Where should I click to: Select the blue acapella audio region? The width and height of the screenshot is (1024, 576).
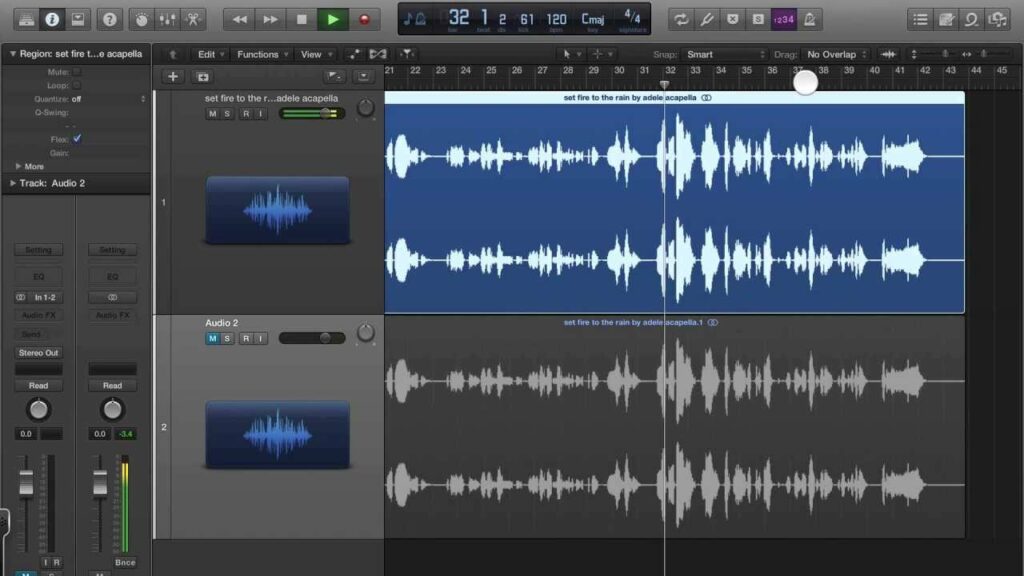click(x=675, y=202)
